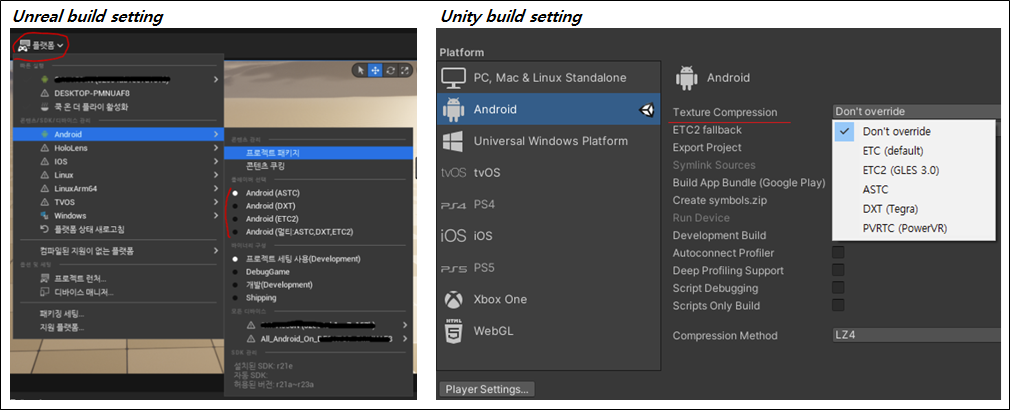The height and width of the screenshot is (410, 1010).
Task: Enable the Scripts Only Build checkbox
Action: (x=838, y=304)
